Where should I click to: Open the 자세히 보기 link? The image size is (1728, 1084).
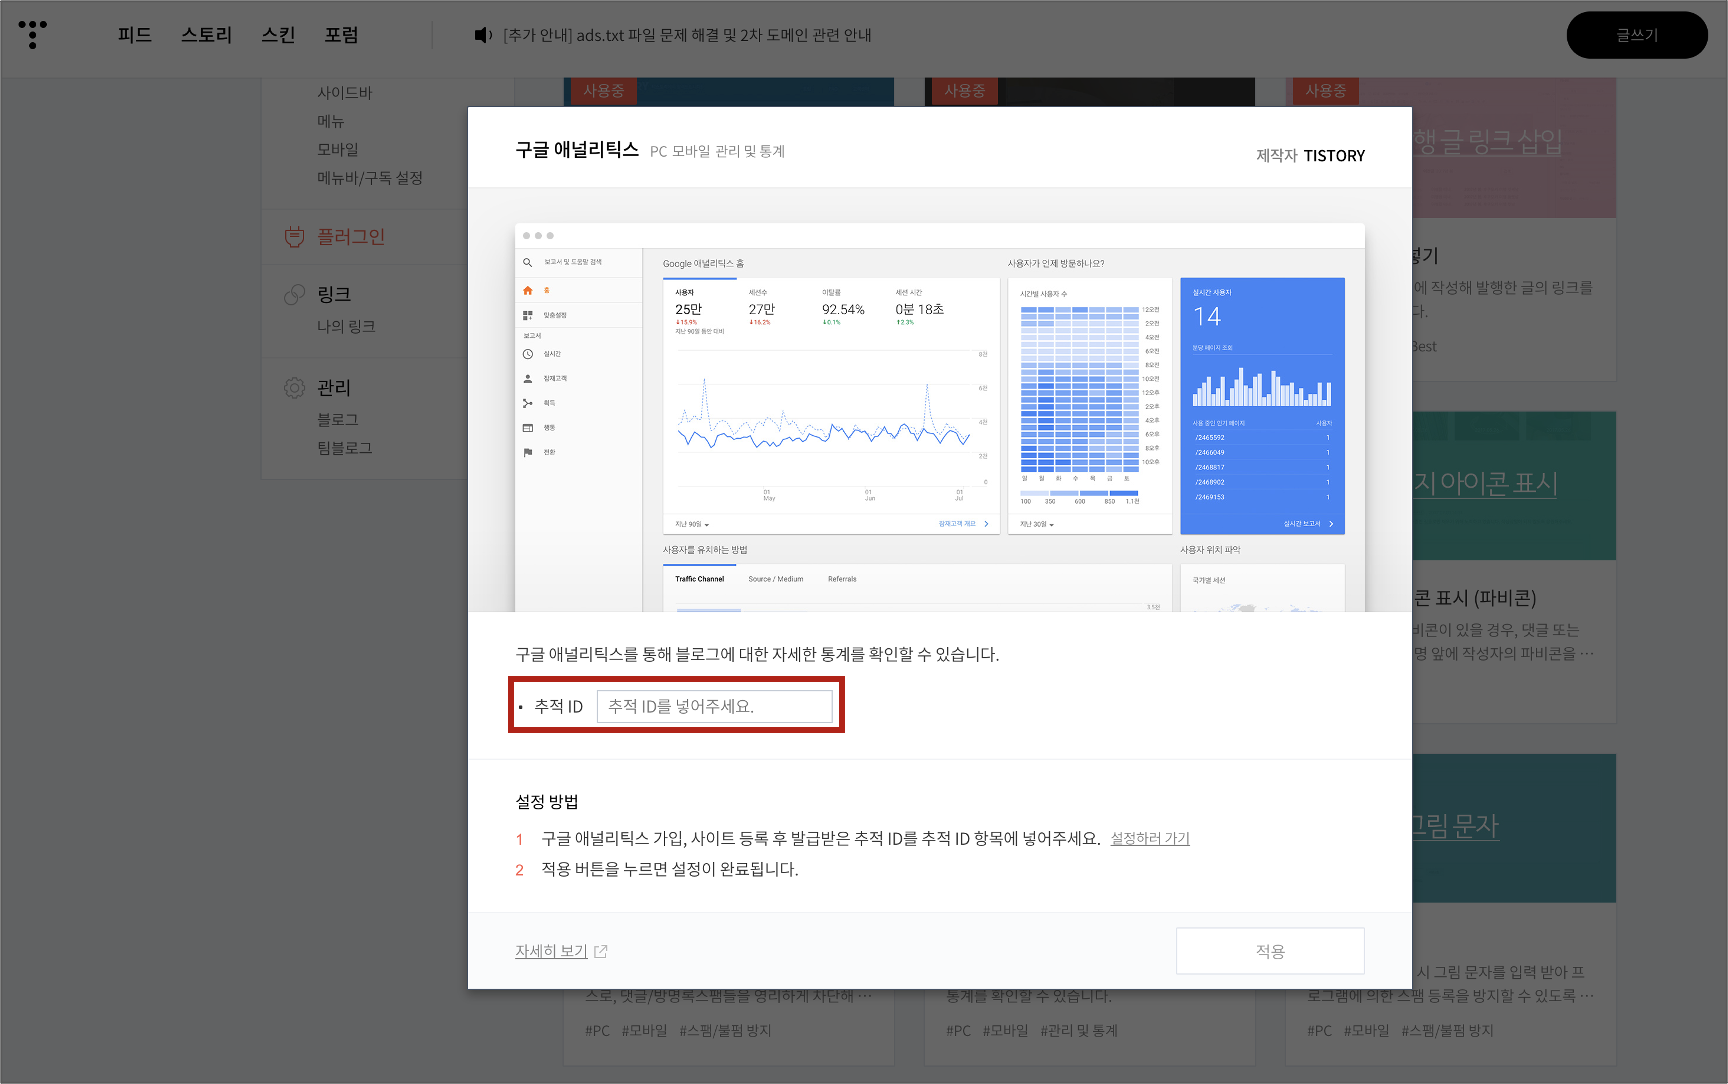551,951
